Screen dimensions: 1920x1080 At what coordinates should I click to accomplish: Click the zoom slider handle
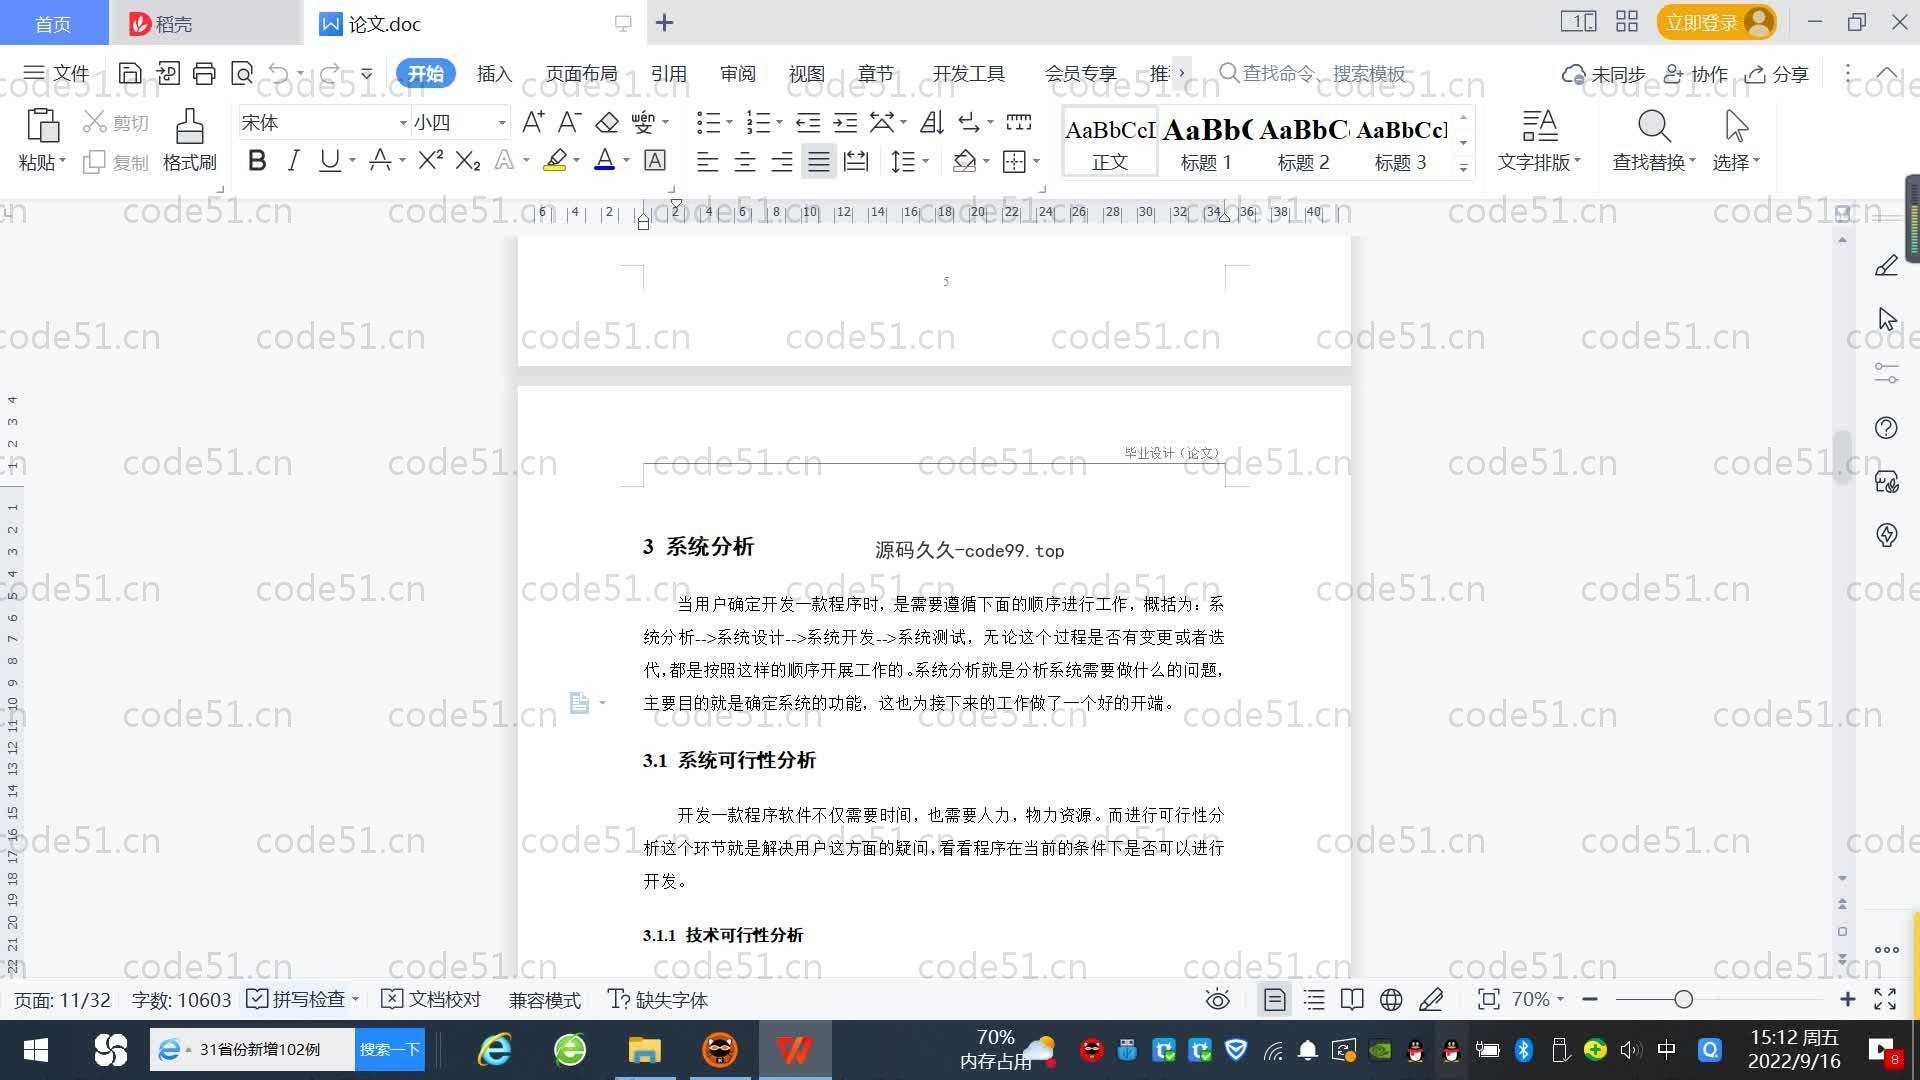pos(1684,999)
